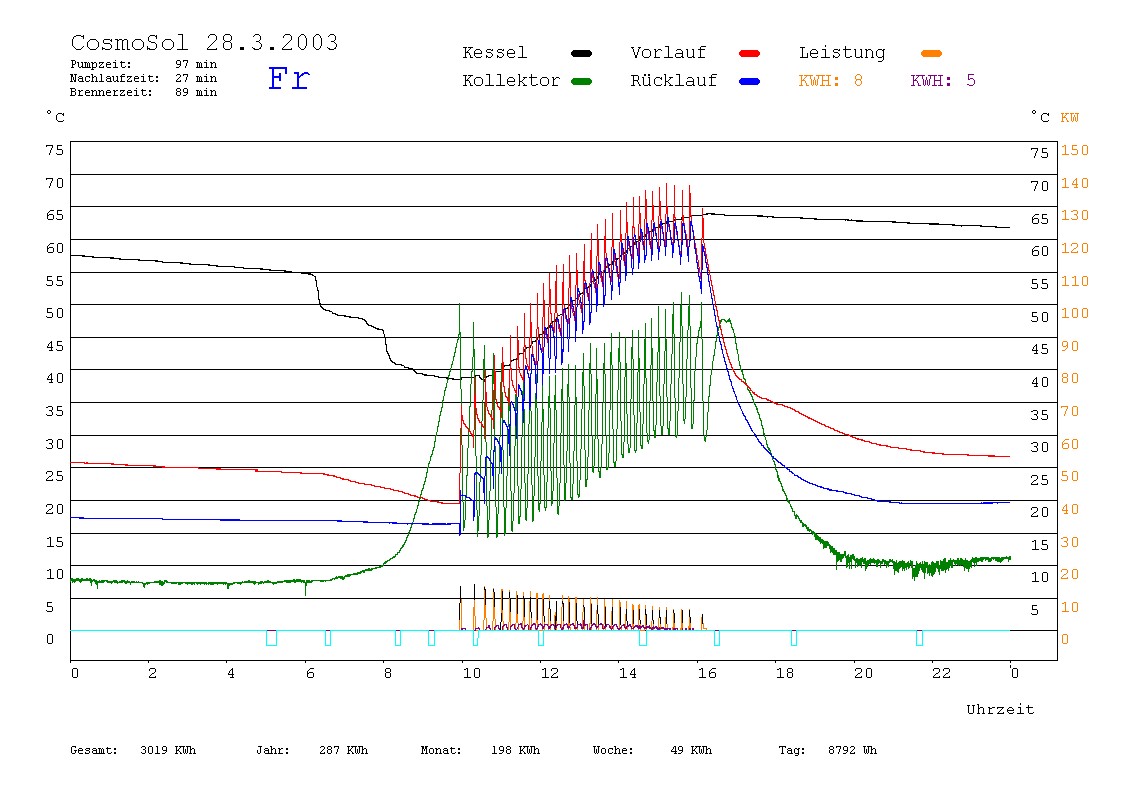Click hour "14" on the Uhrzeit axis

pyautogui.click(x=627, y=673)
